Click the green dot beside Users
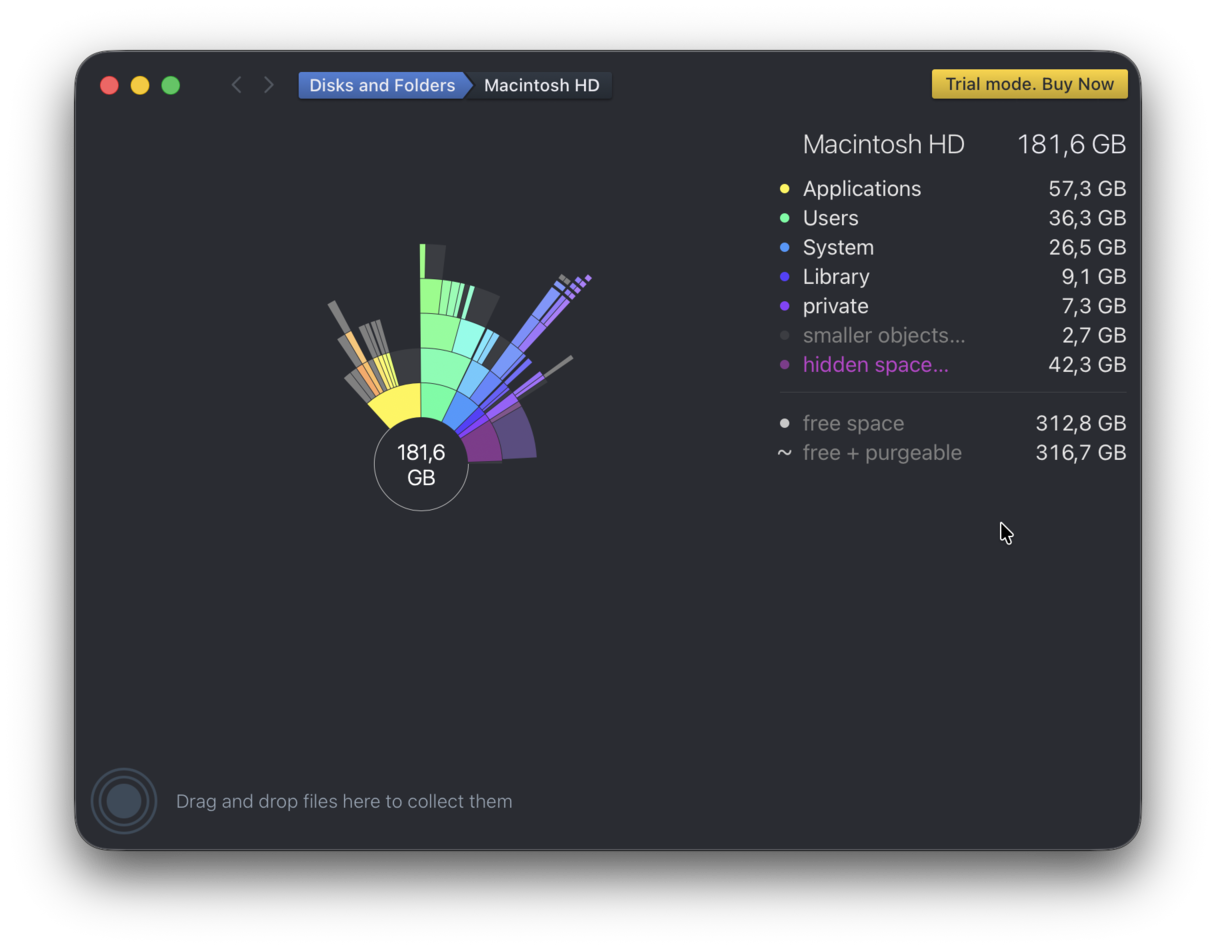Image resolution: width=1216 pixels, height=949 pixels. click(784, 217)
